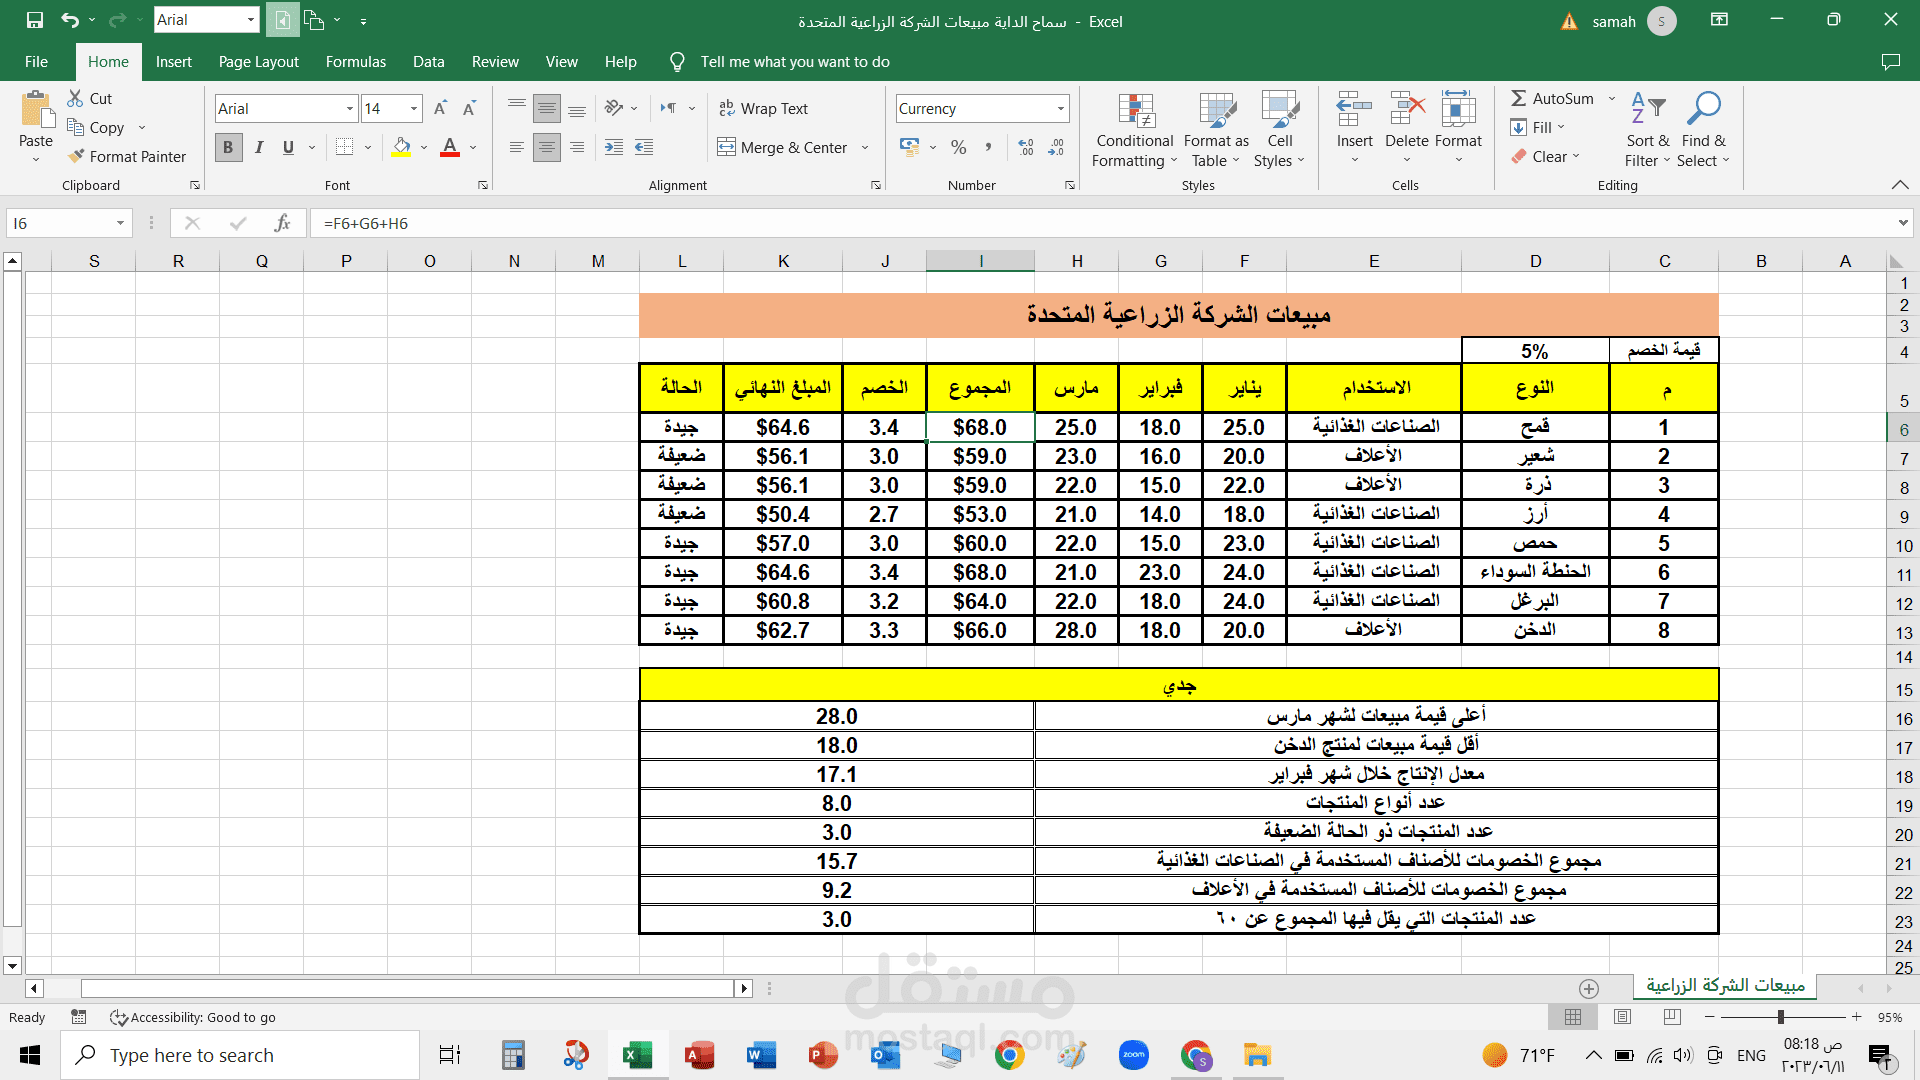Apply the red font color

[450, 147]
